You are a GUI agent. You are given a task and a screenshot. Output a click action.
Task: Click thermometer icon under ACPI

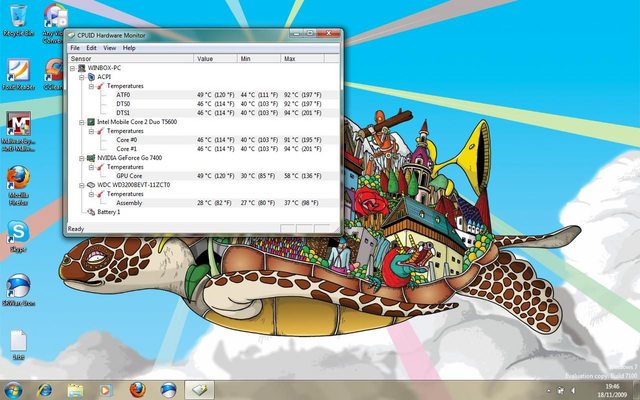click(100, 86)
